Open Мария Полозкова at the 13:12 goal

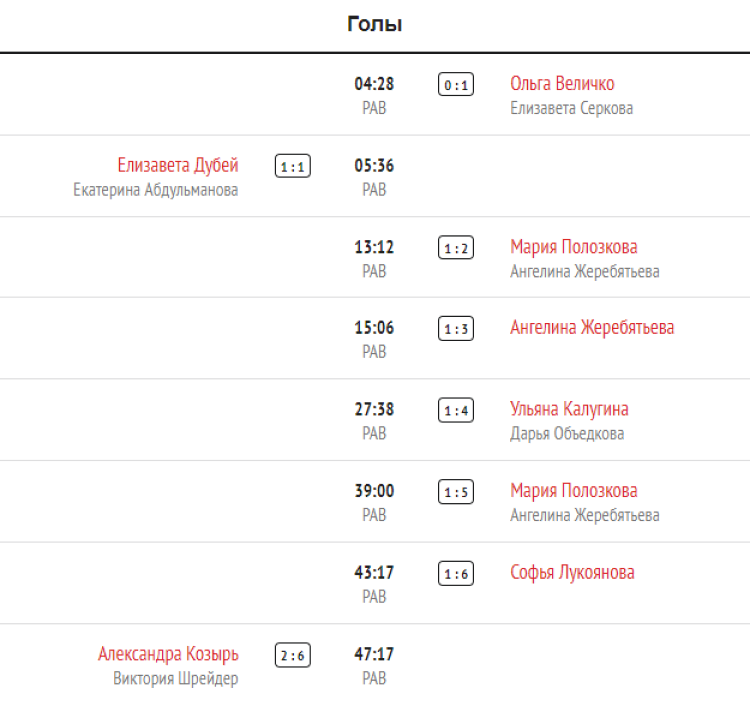573,247
